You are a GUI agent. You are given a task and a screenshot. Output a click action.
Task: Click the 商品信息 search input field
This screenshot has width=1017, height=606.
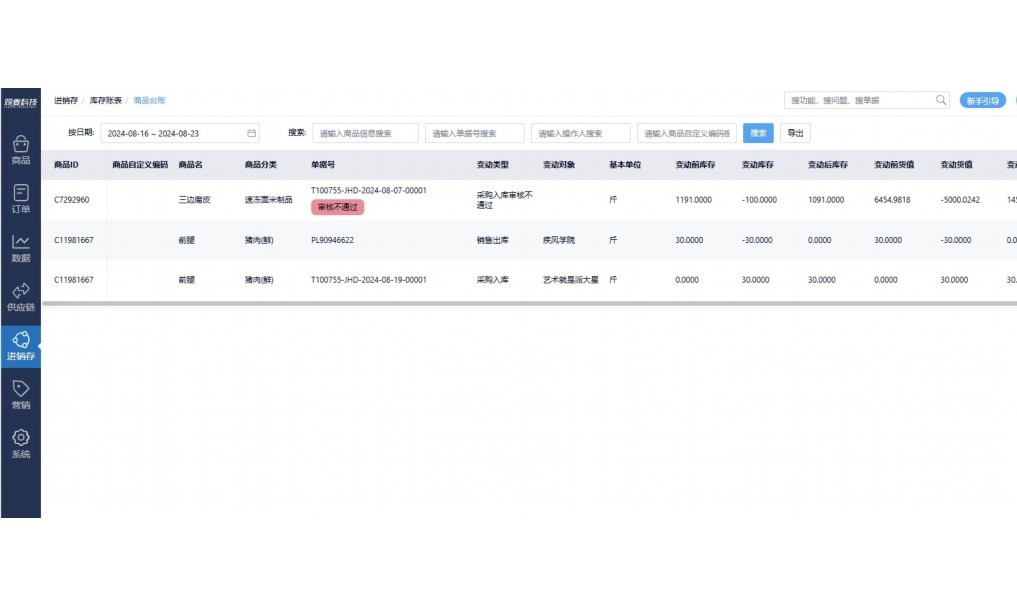[x=367, y=132]
